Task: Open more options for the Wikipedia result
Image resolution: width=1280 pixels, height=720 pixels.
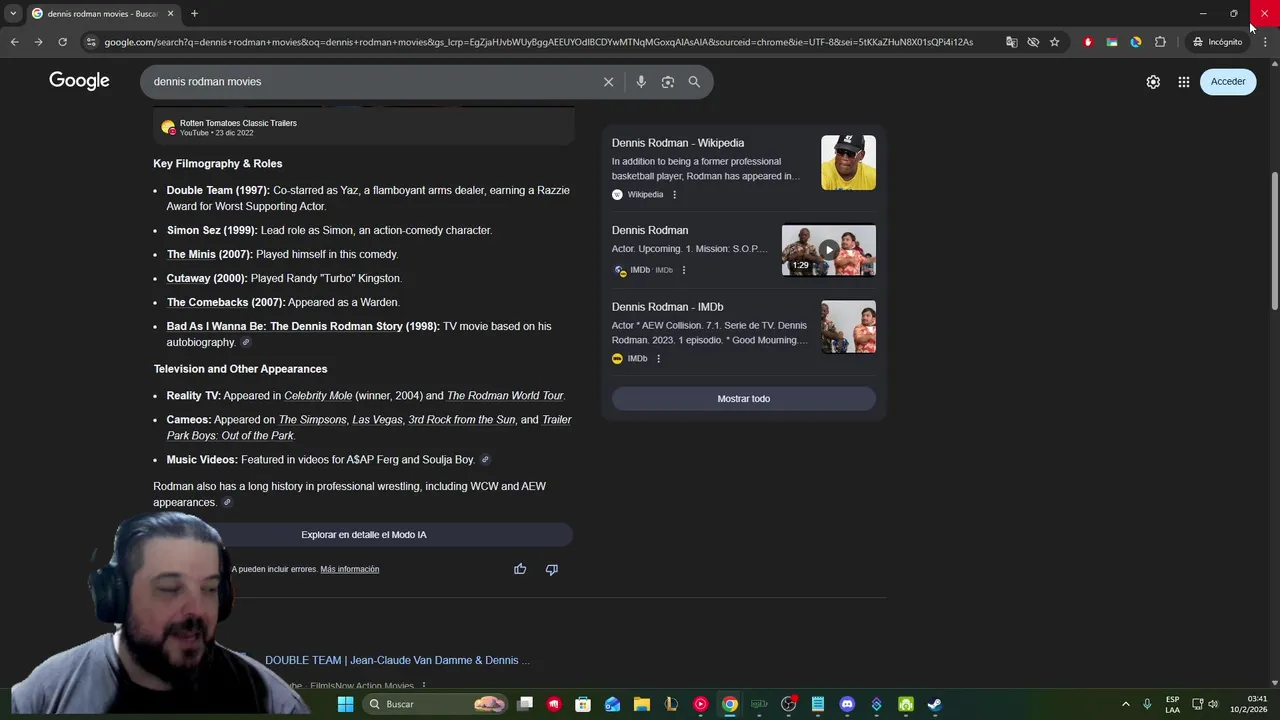Action: [x=674, y=195]
